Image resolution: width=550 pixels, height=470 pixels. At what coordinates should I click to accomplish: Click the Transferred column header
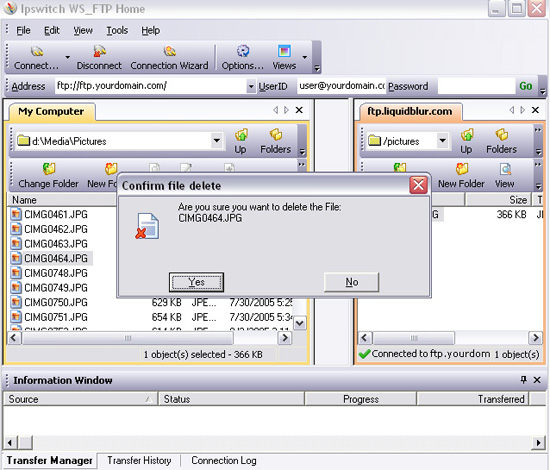pos(473,399)
